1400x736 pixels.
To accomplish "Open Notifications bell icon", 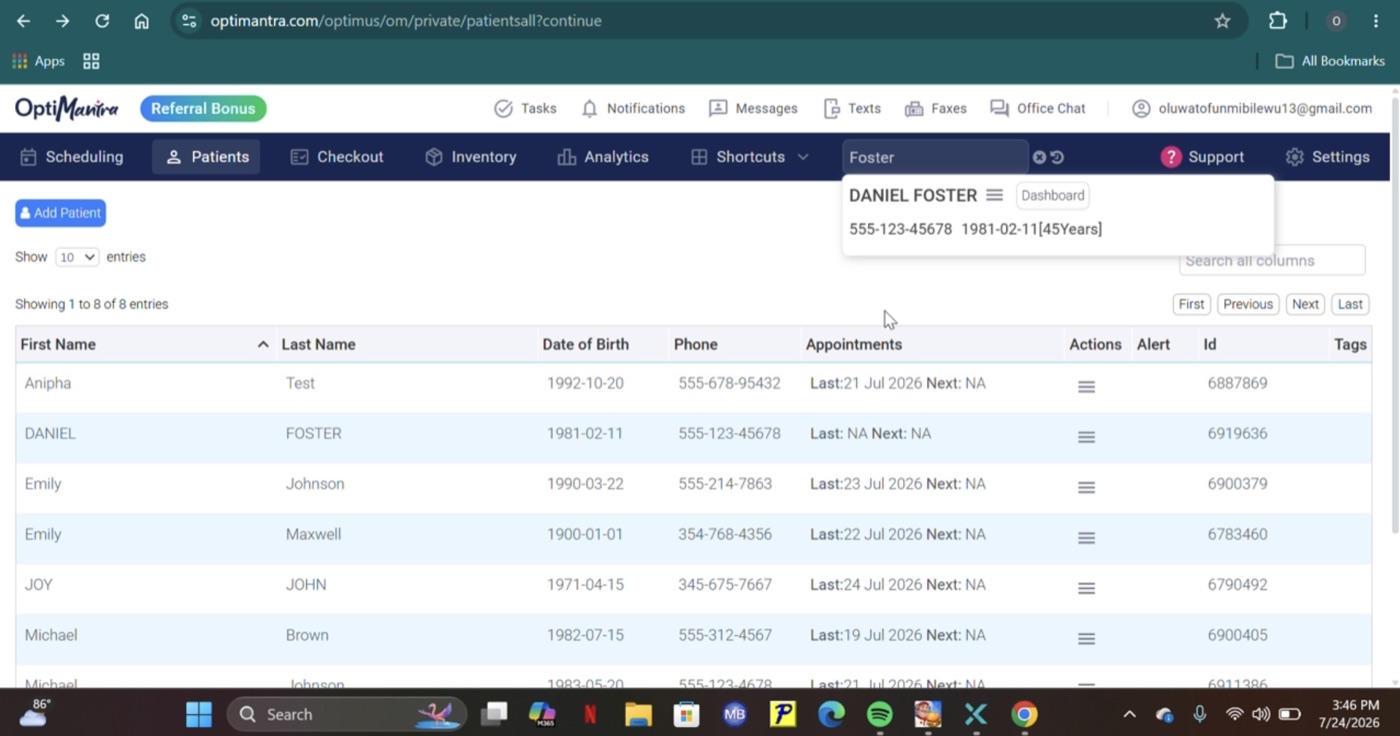I will (590, 108).
